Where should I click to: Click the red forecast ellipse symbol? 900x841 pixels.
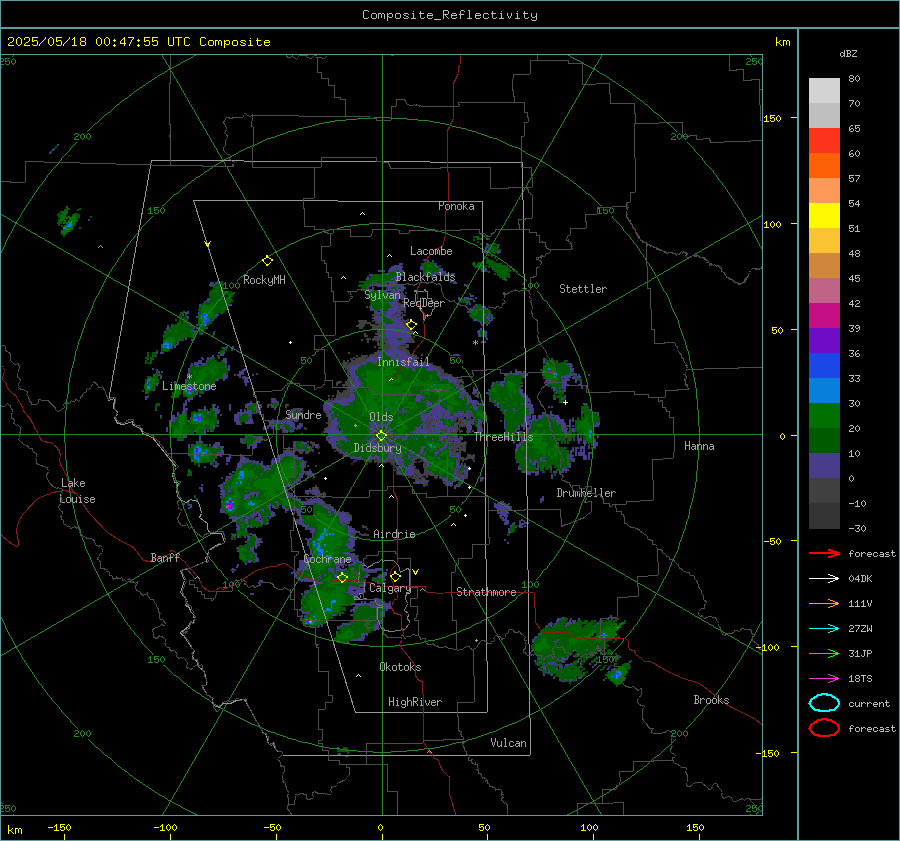824,728
